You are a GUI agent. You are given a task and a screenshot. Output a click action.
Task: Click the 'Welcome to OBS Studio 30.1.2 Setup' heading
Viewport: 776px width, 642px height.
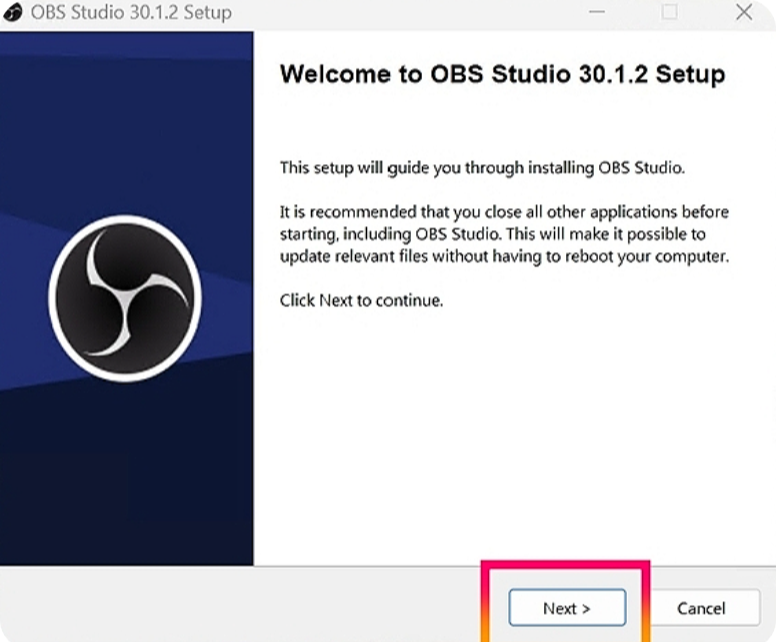pos(502,74)
